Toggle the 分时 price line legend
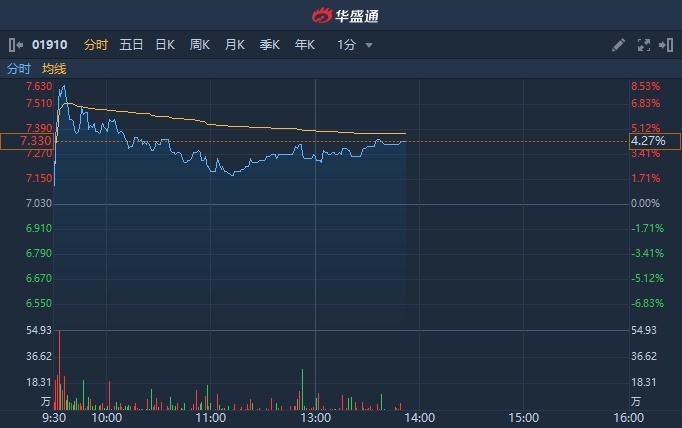The height and width of the screenshot is (428, 682). click(x=19, y=69)
